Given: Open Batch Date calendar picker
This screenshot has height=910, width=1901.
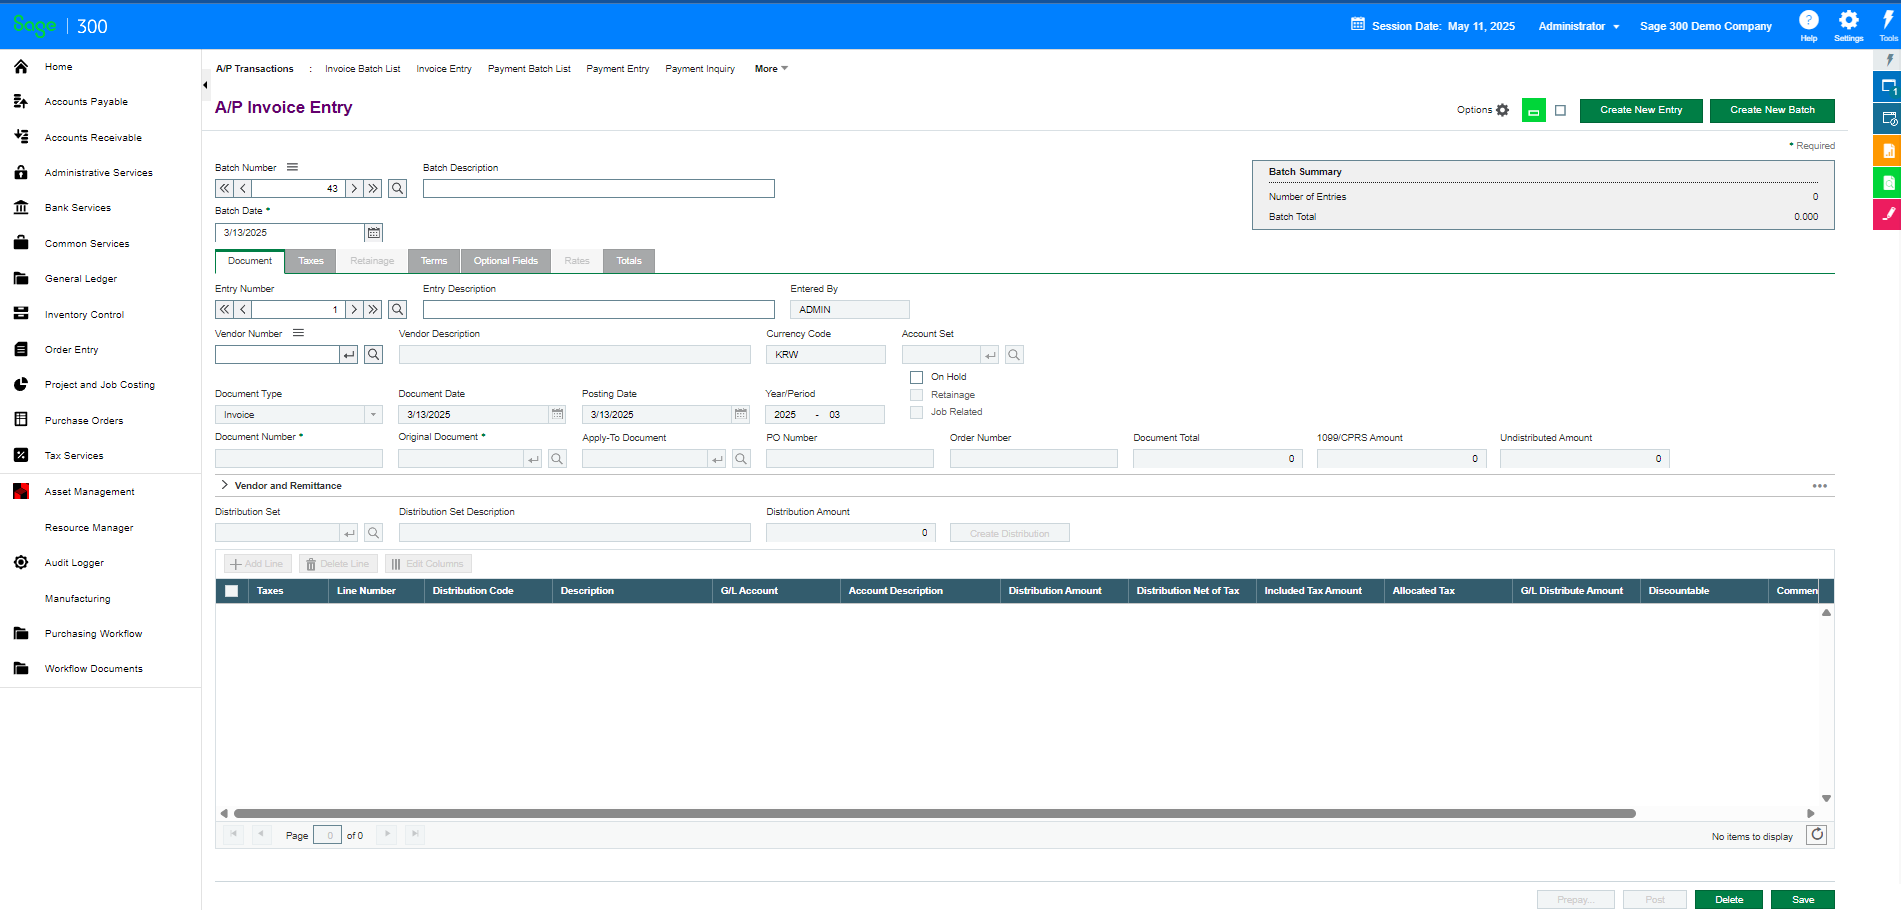Looking at the screenshot, I should 373,232.
